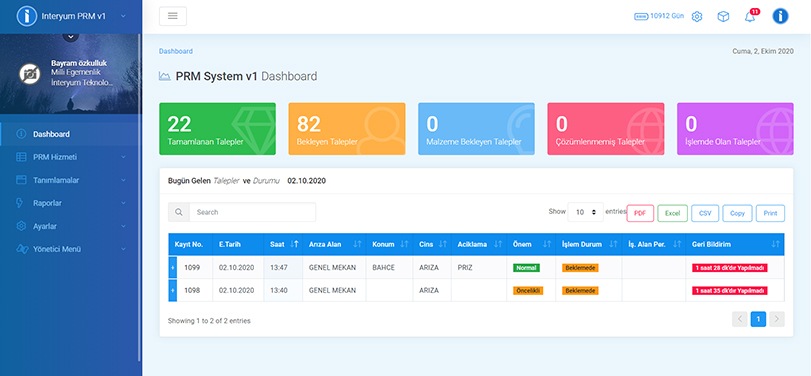Export table with the PDF button

coord(640,213)
